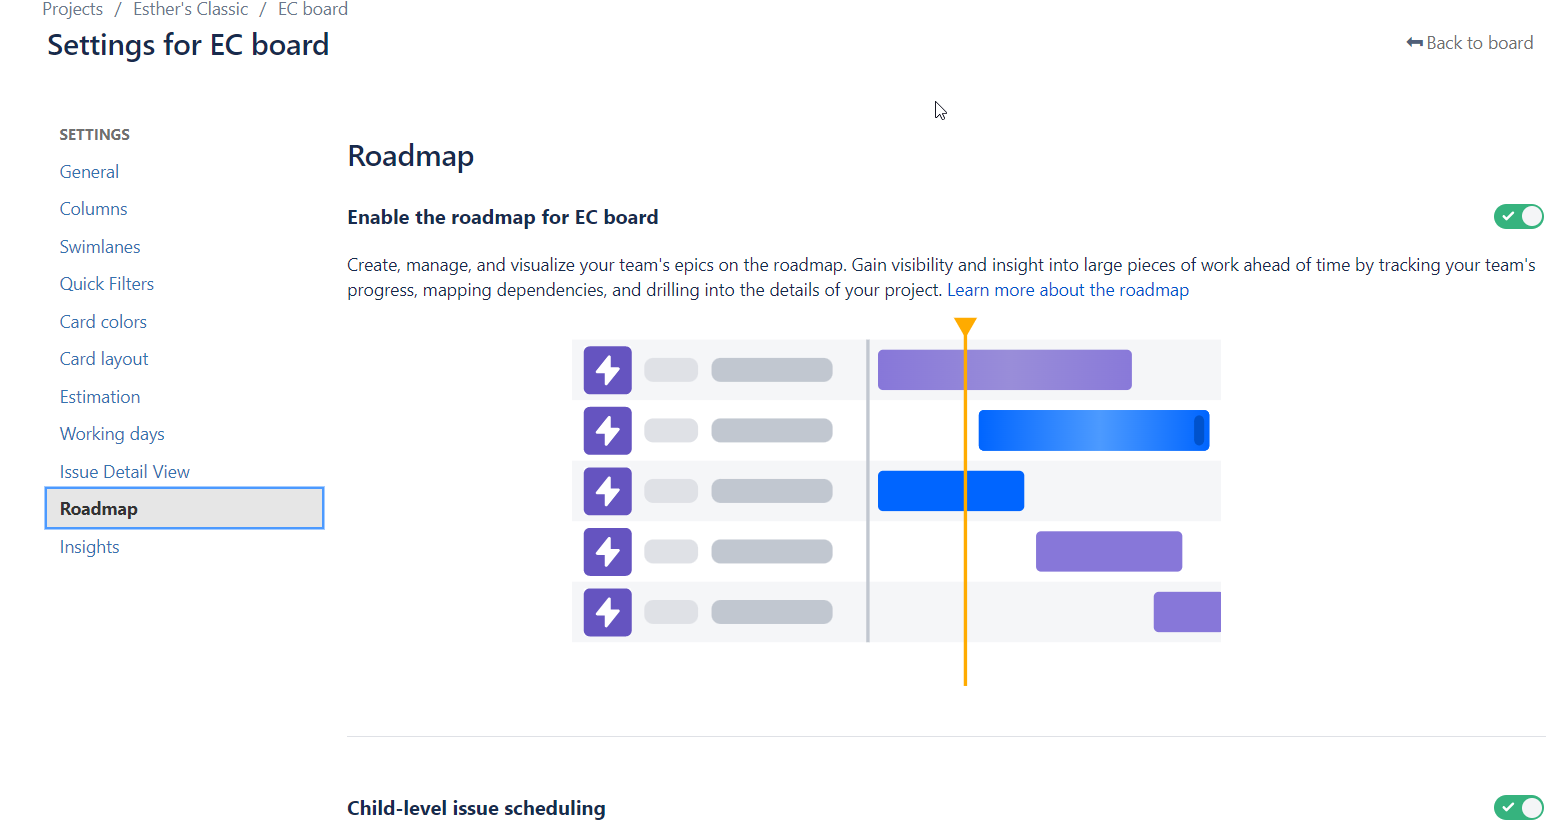Click the epic icon in the fourth roadmap row
Screen dimensions: 1561x822
(607, 551)
